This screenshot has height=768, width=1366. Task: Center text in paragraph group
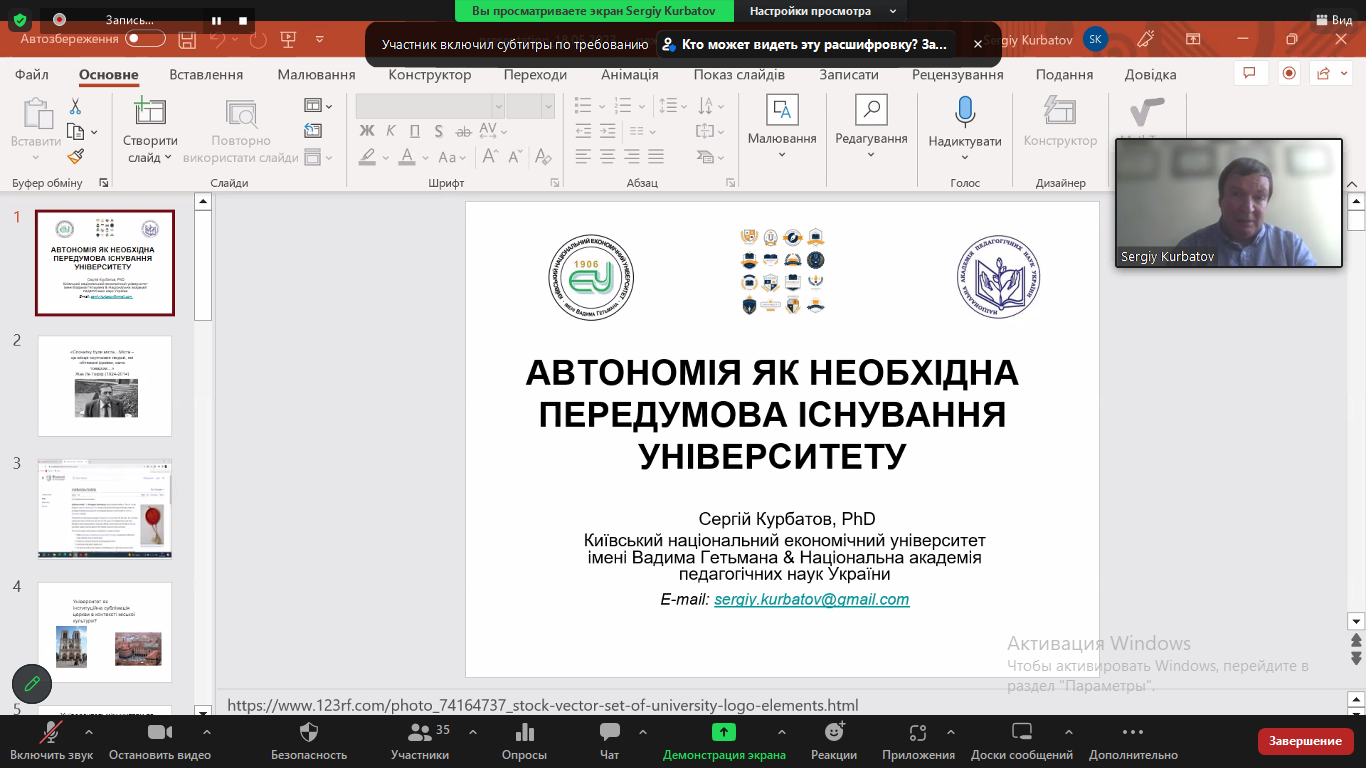[607, 156]
